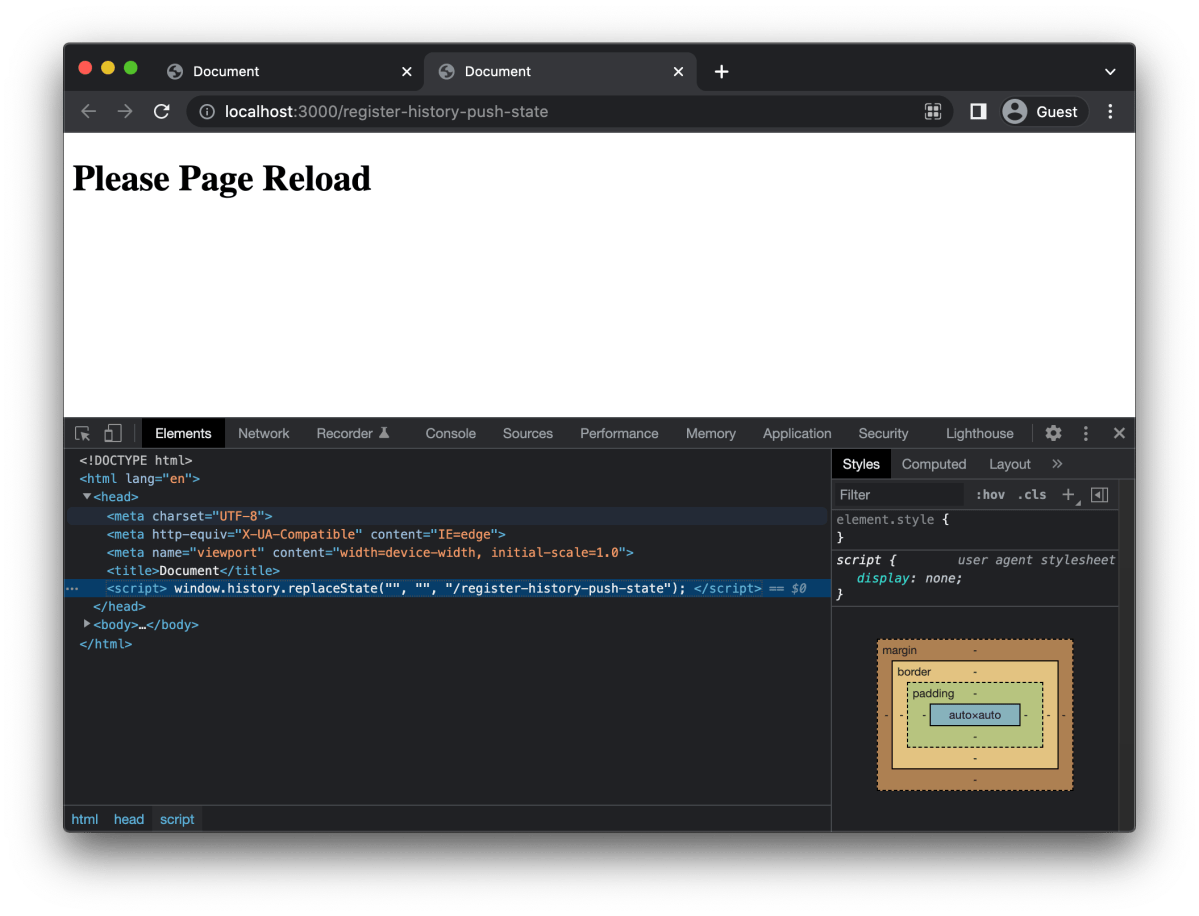Click the script breadcrumb
1199x916 pixels.
point(177,820)
